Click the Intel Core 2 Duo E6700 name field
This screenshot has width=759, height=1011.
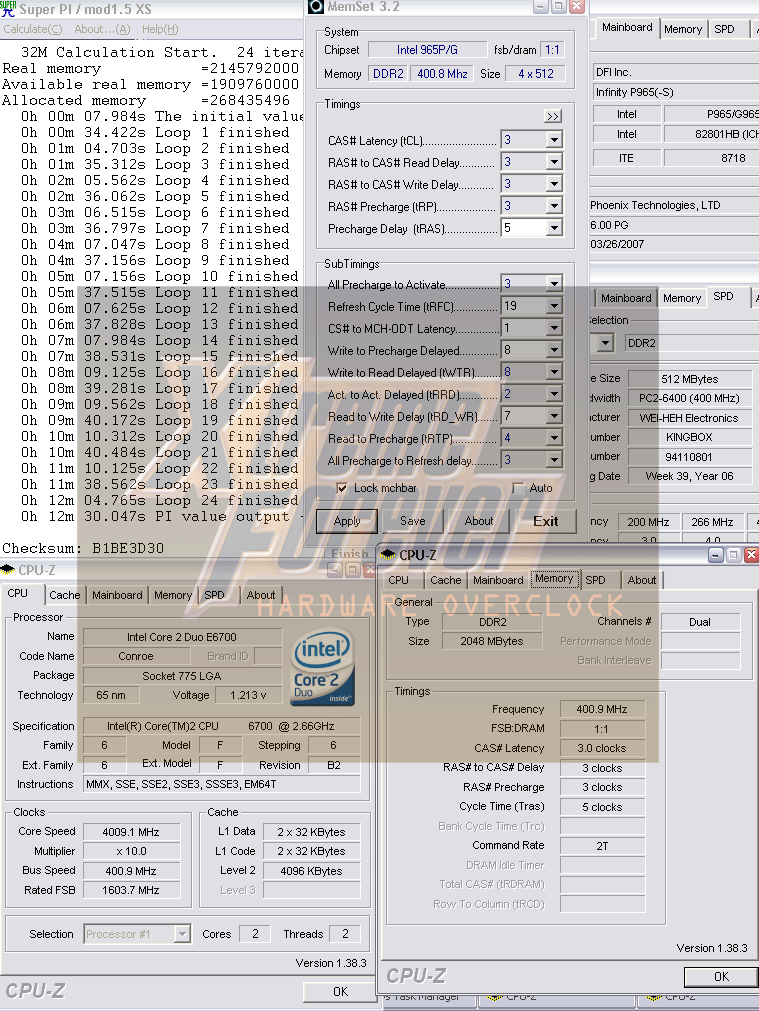(x=182, y=637)
